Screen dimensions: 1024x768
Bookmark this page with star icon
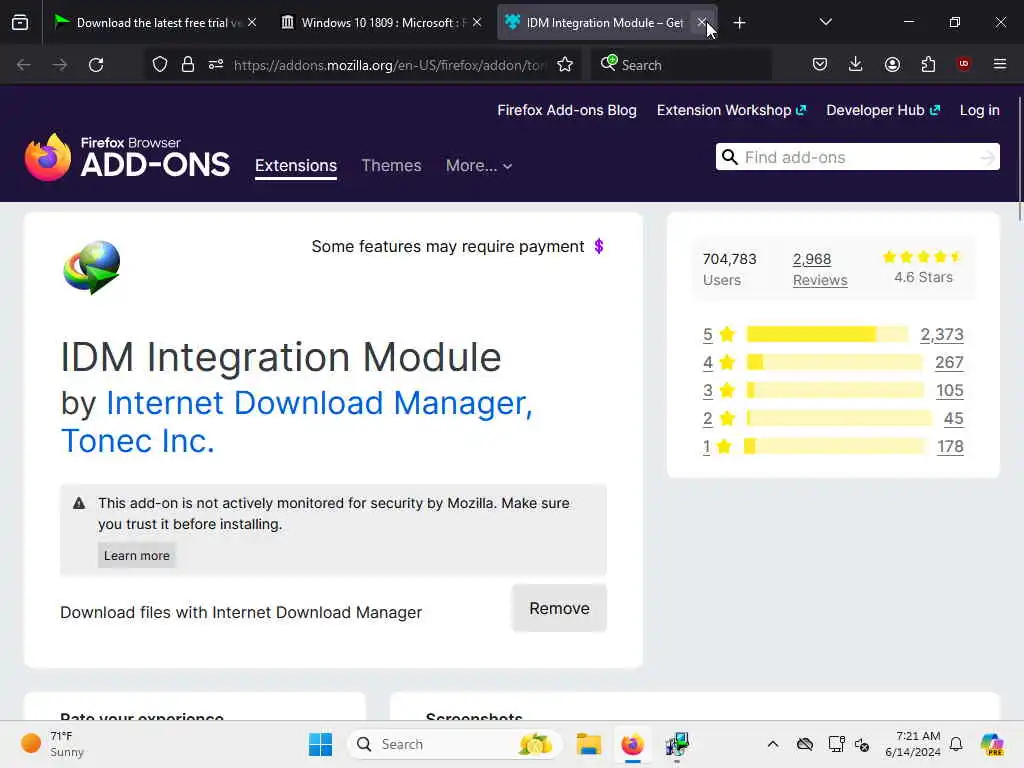point(565,65)
